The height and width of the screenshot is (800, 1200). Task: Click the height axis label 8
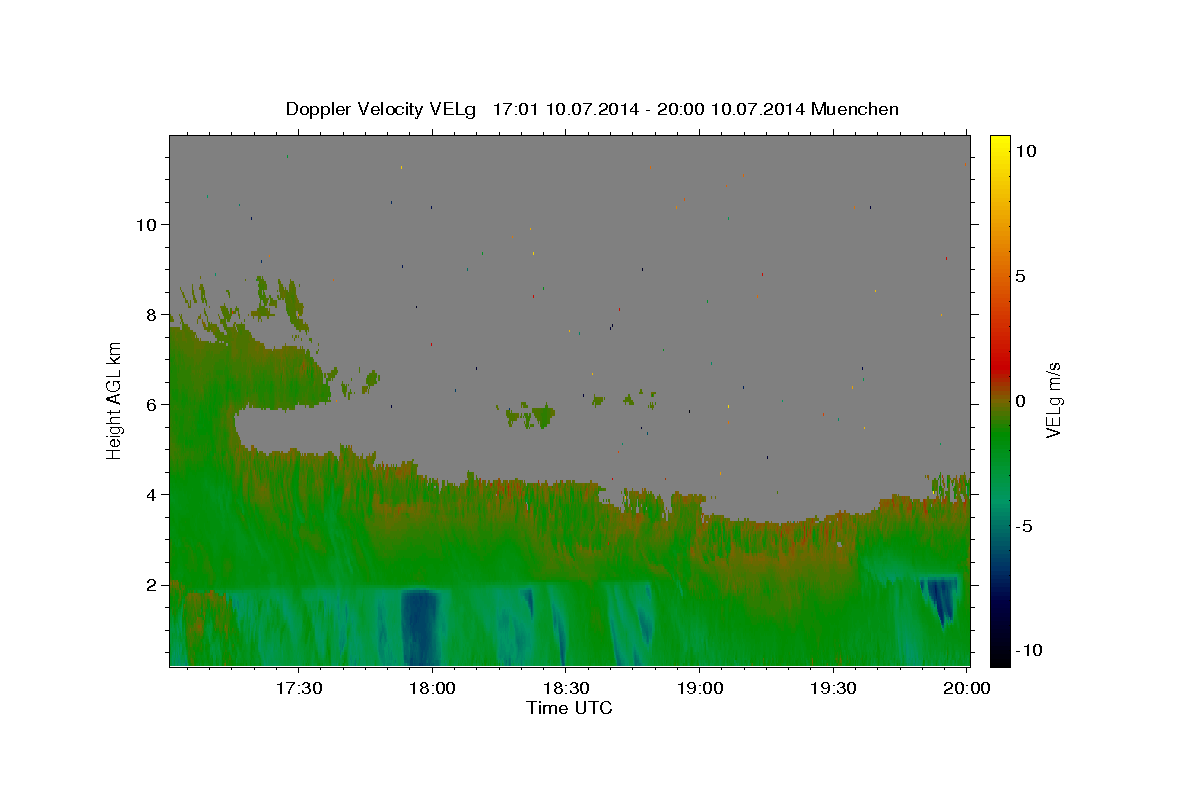coord(152,314)
